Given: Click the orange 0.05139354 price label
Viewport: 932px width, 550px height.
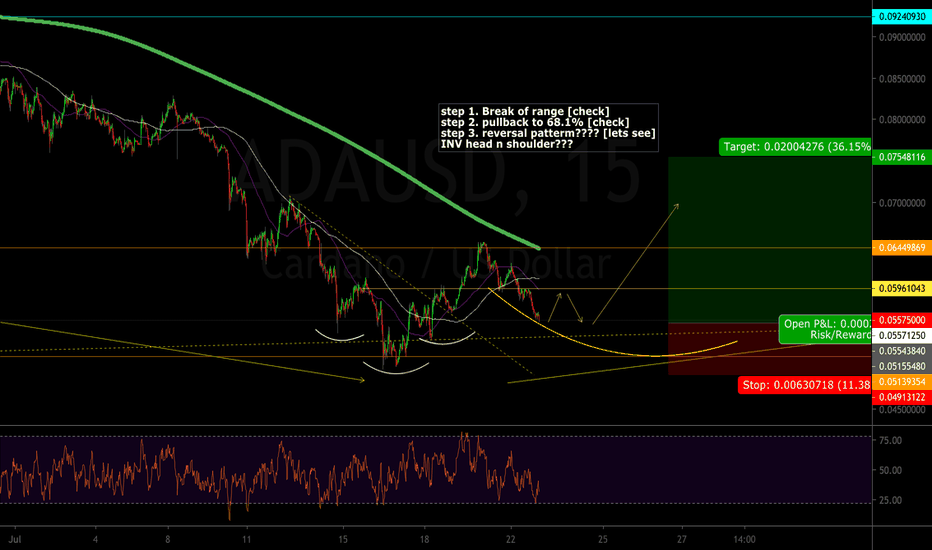Looking at the screenshot, I should click(902, 382).
